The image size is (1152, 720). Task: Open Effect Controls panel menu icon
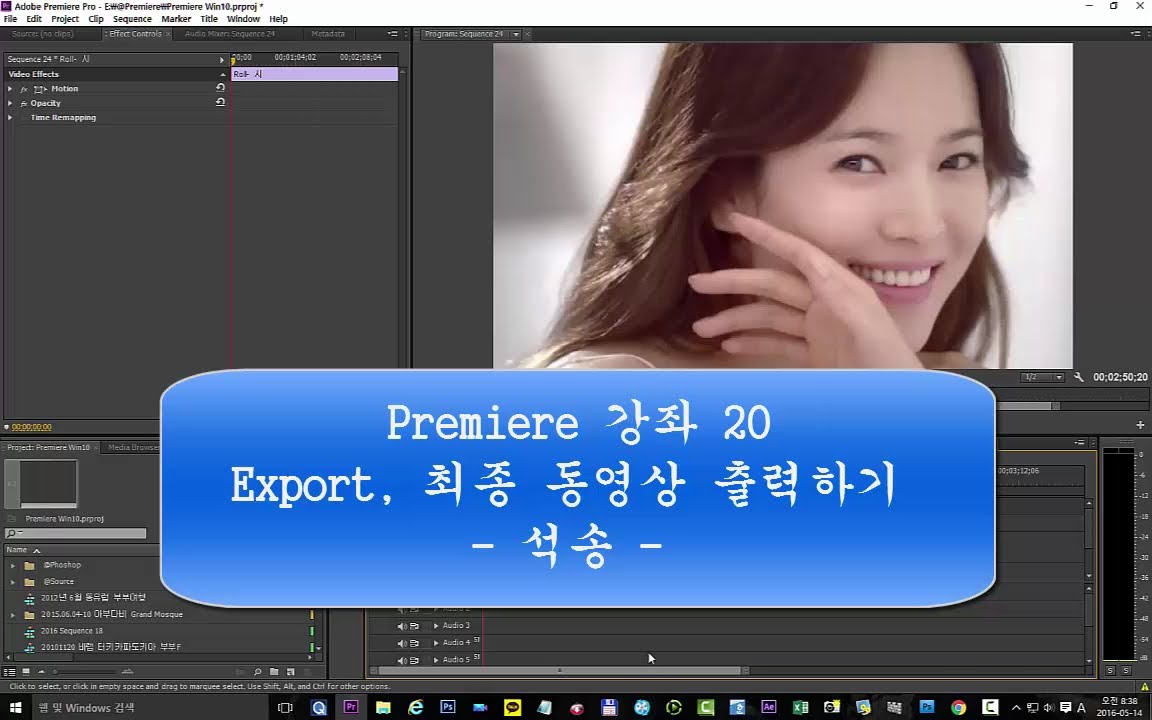tap(393, 34)
